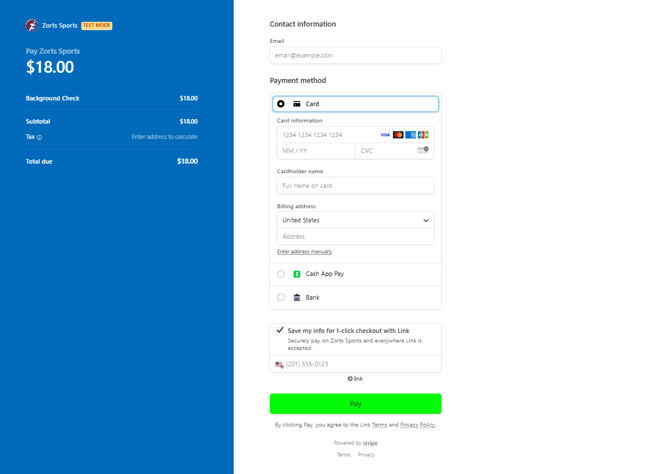Select the Cash App Pay radio option
Image resolution: width=670 pixels, height=474 pixels.
(281, 274)
